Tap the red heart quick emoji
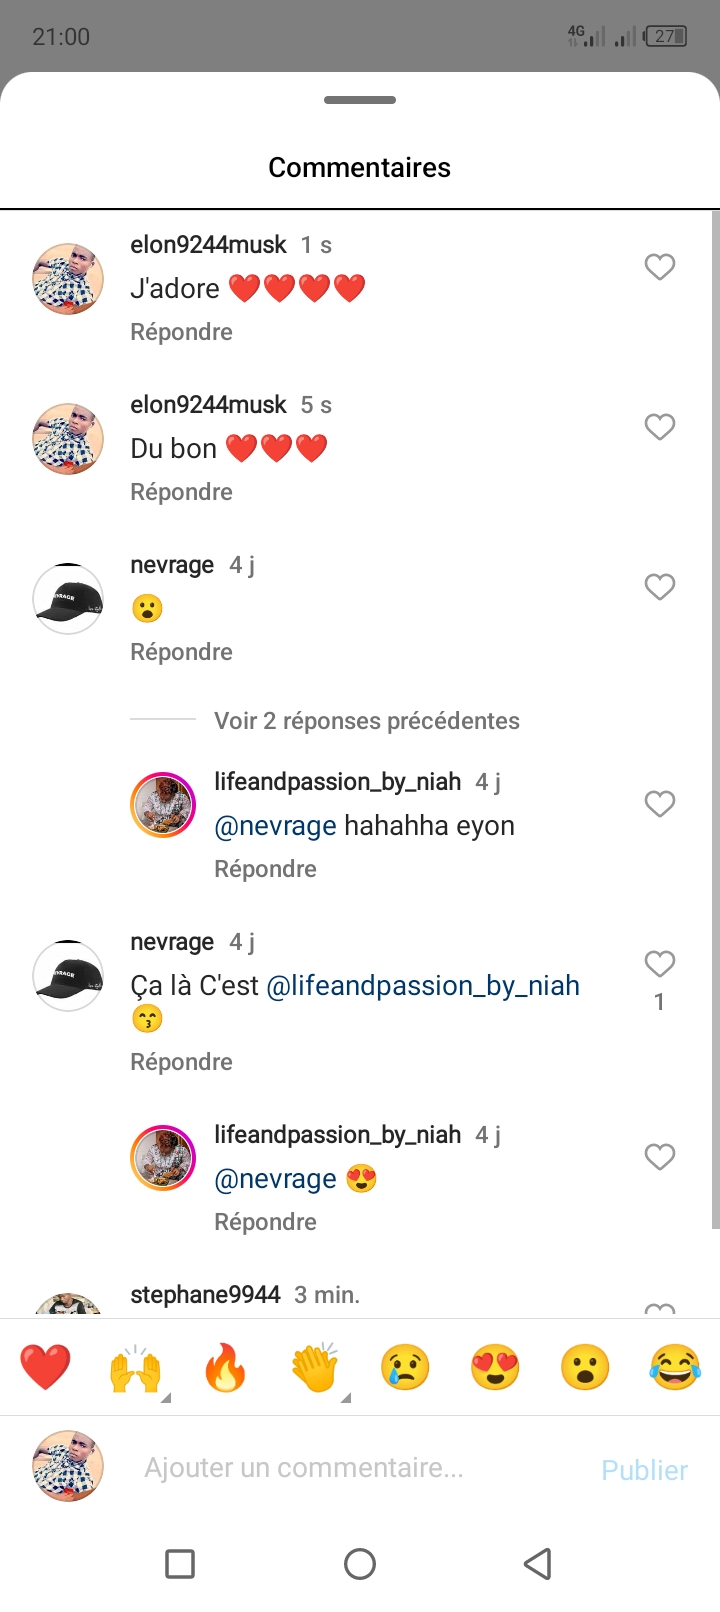This screenshot has height=1612, width=720. [45, 1367]
